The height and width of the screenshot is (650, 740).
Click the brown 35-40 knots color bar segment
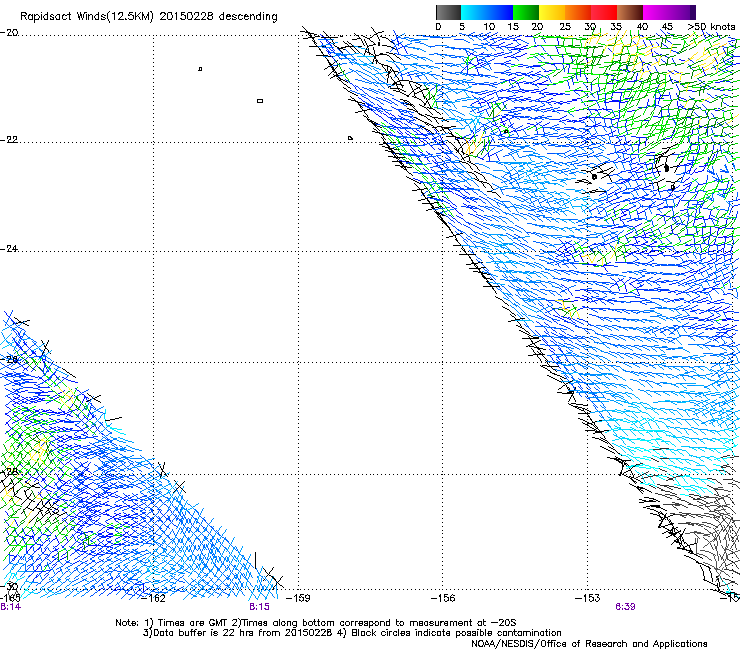(630, 12)
